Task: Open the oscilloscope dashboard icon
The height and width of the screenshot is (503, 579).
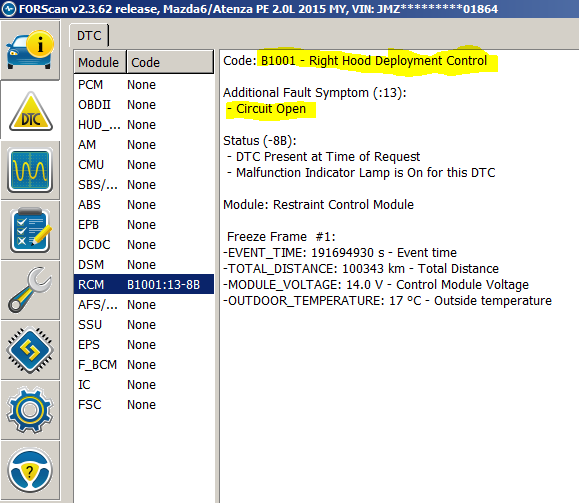Action: point(30,171)
